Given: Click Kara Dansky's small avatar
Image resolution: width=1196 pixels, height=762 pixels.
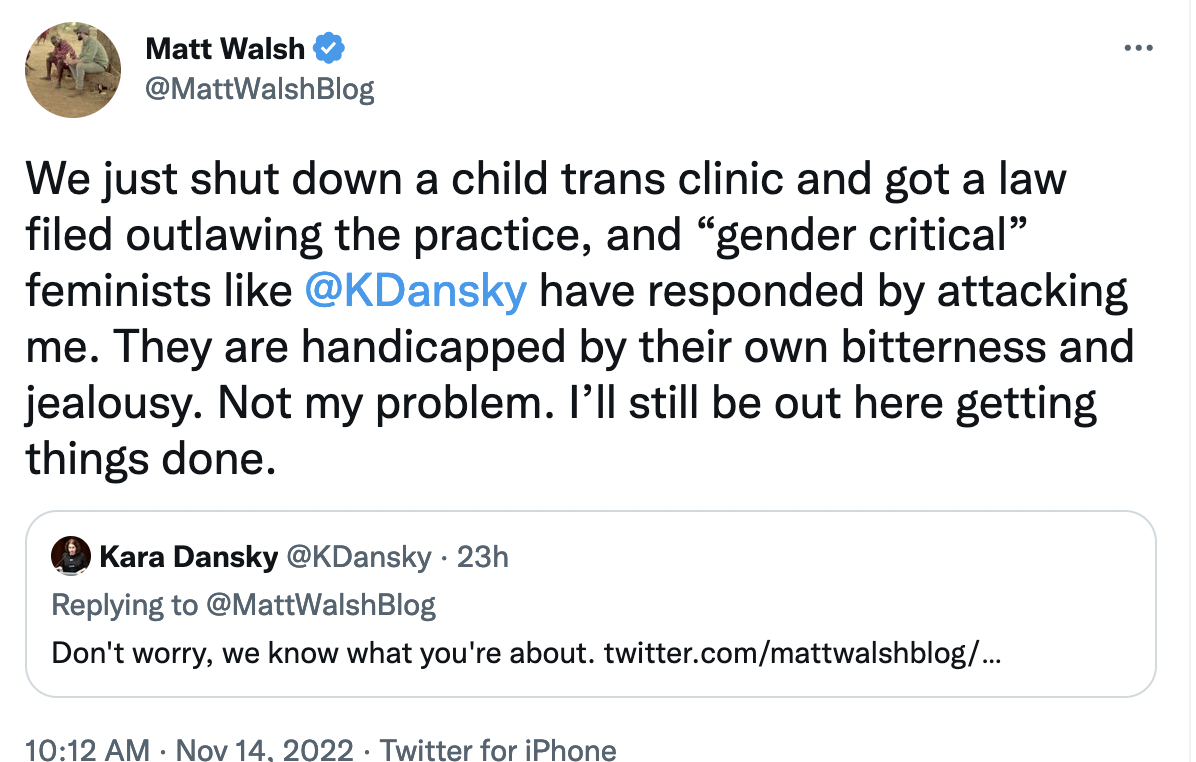Looking at the screenshot, I should 71,556.
